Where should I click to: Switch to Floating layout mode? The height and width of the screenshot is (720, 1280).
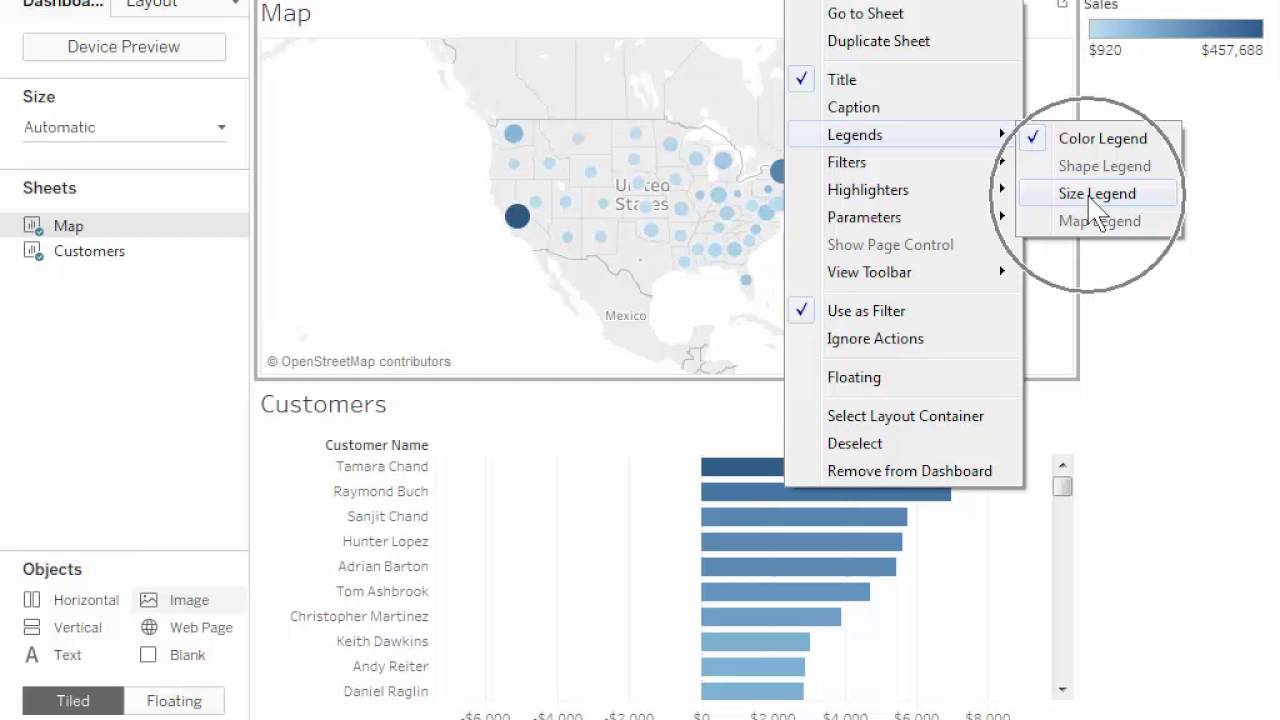click(x=174, y=701)
